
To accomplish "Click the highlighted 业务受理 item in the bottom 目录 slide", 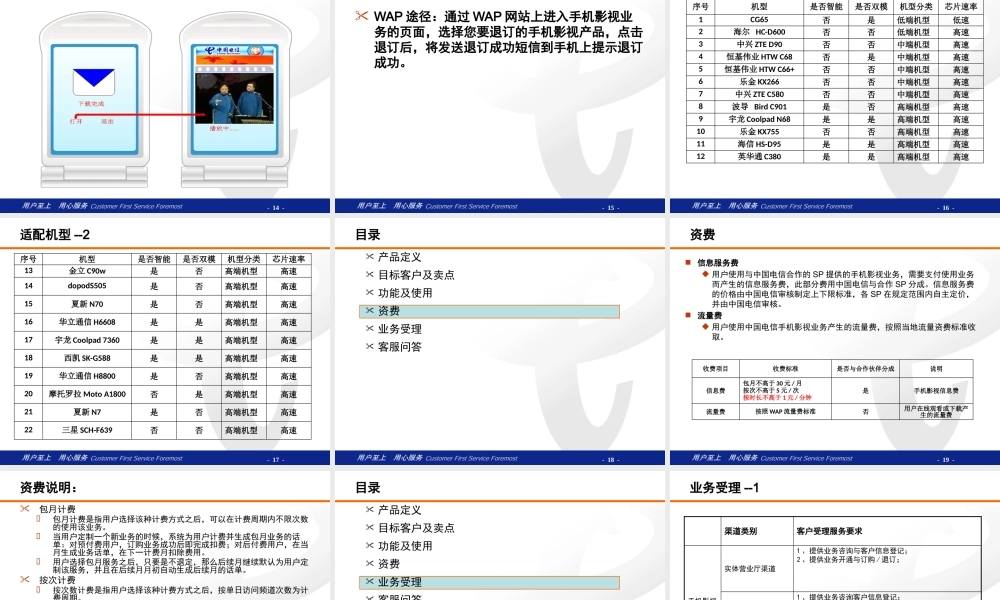I will point(489,582).
